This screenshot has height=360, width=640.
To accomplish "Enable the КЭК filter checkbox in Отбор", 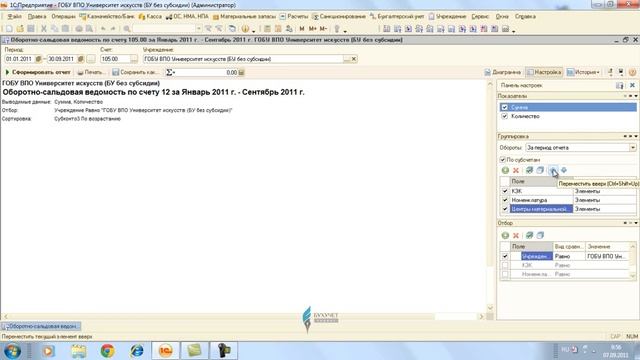I will (505, 265).
